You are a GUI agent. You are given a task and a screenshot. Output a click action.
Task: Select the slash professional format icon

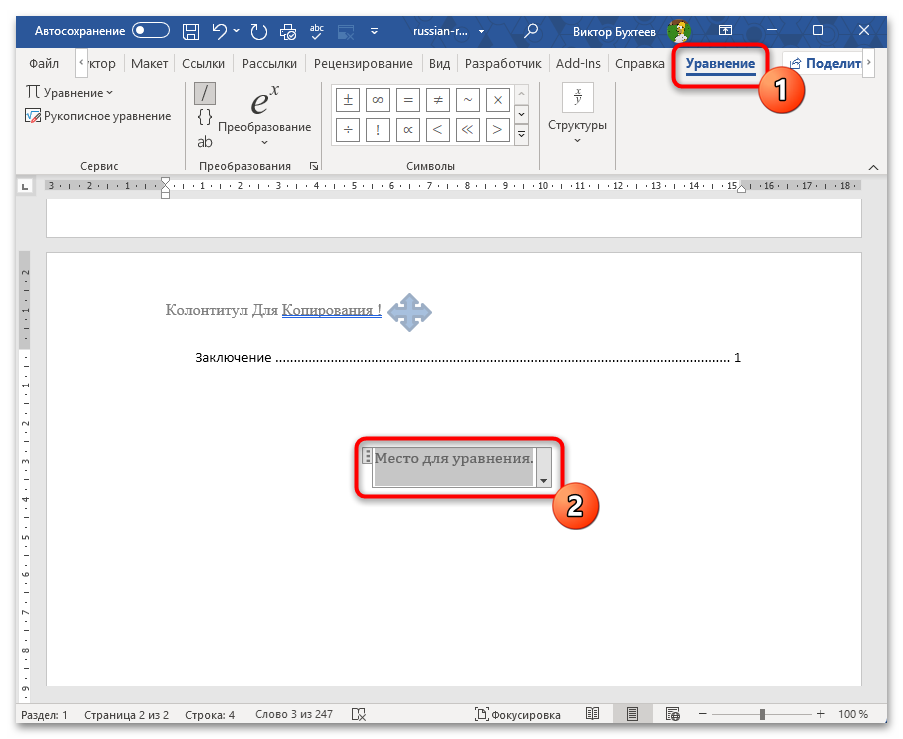point(204,93)
